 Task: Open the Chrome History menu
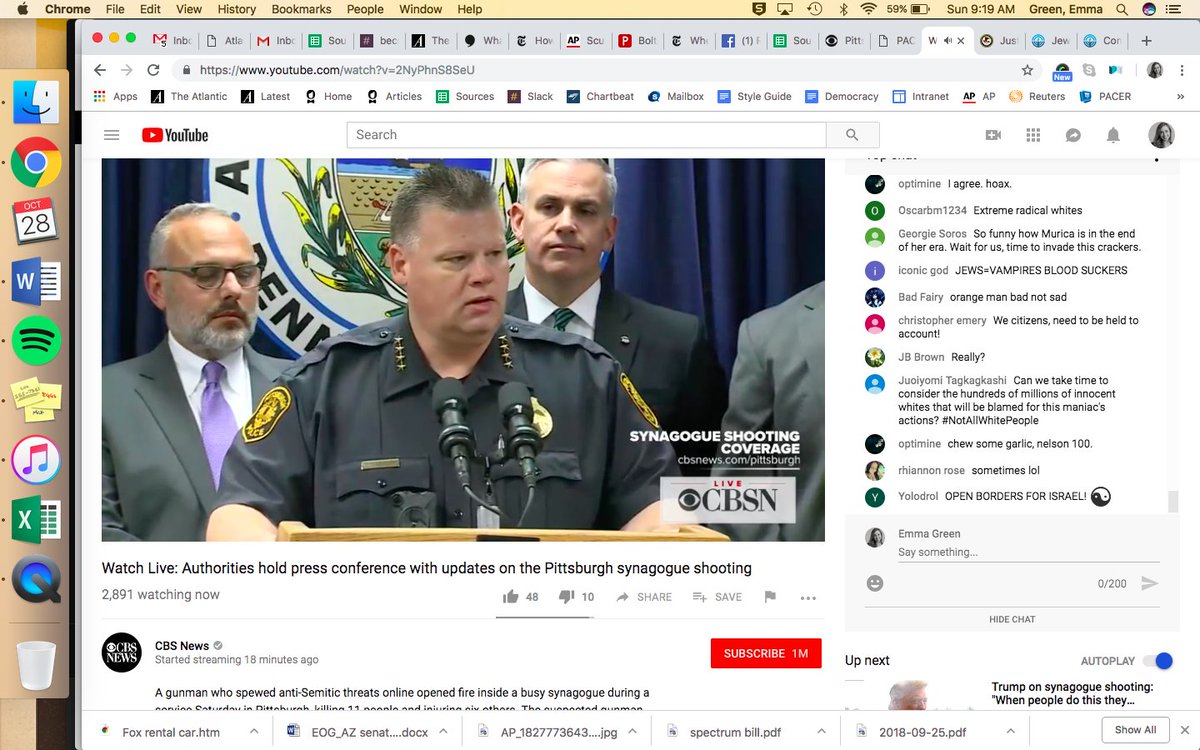(x=236, y=9)
